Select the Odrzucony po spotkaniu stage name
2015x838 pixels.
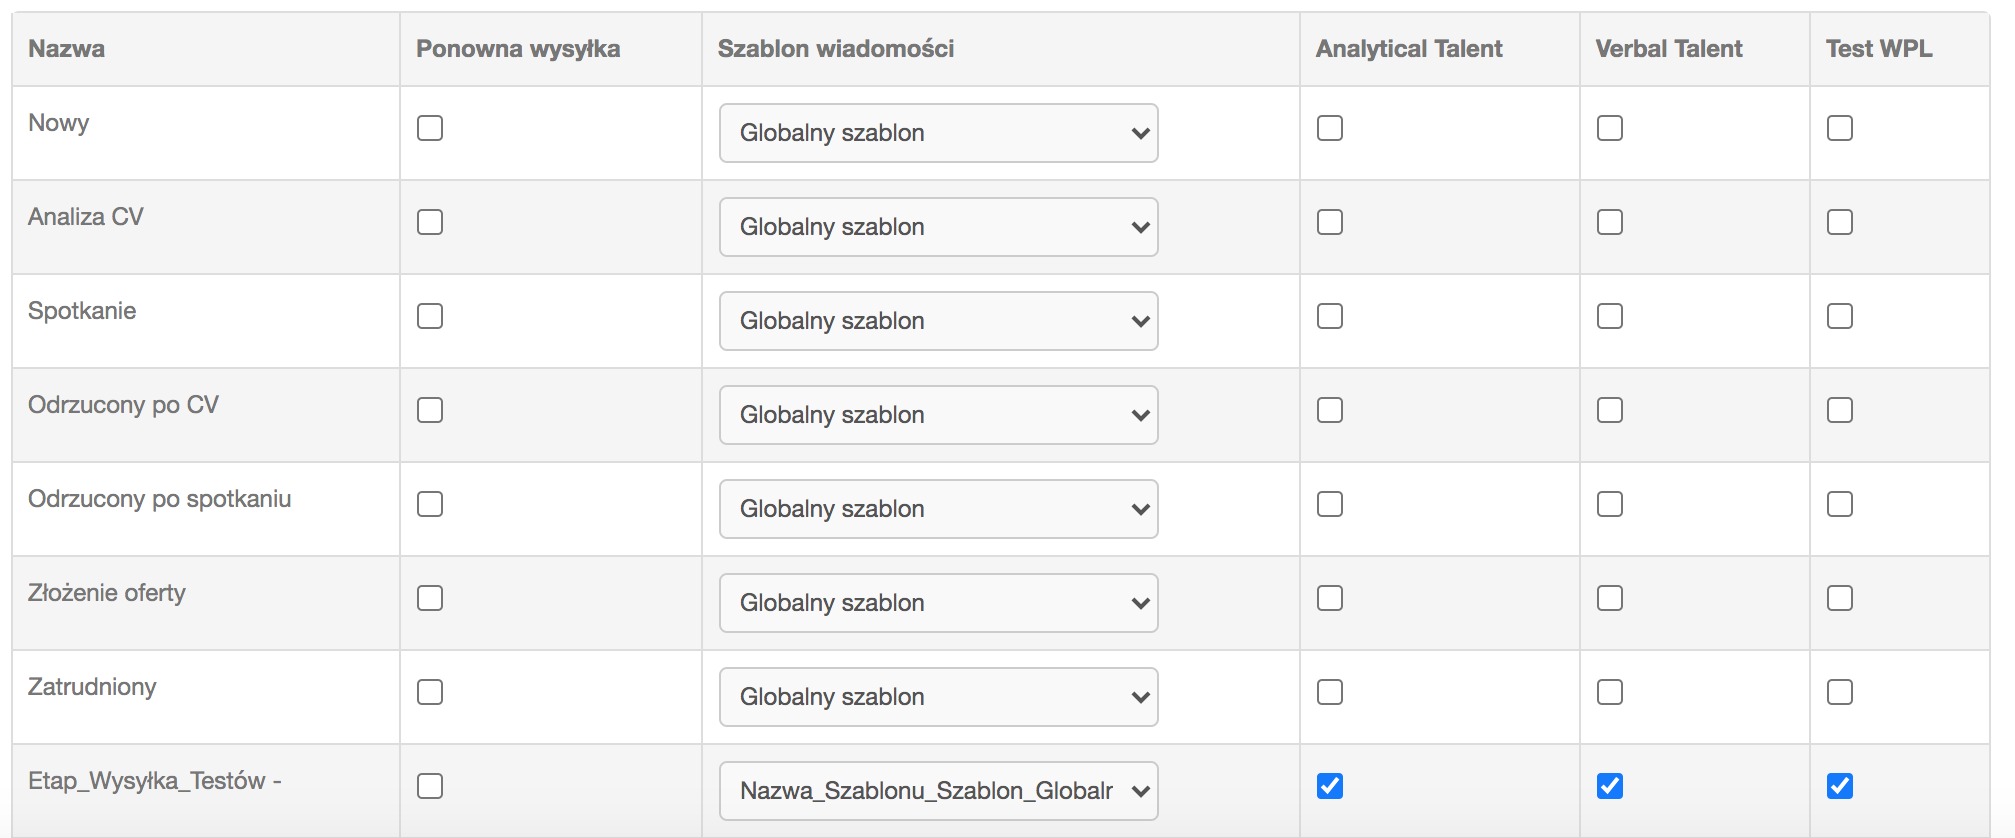click(160, 499)
